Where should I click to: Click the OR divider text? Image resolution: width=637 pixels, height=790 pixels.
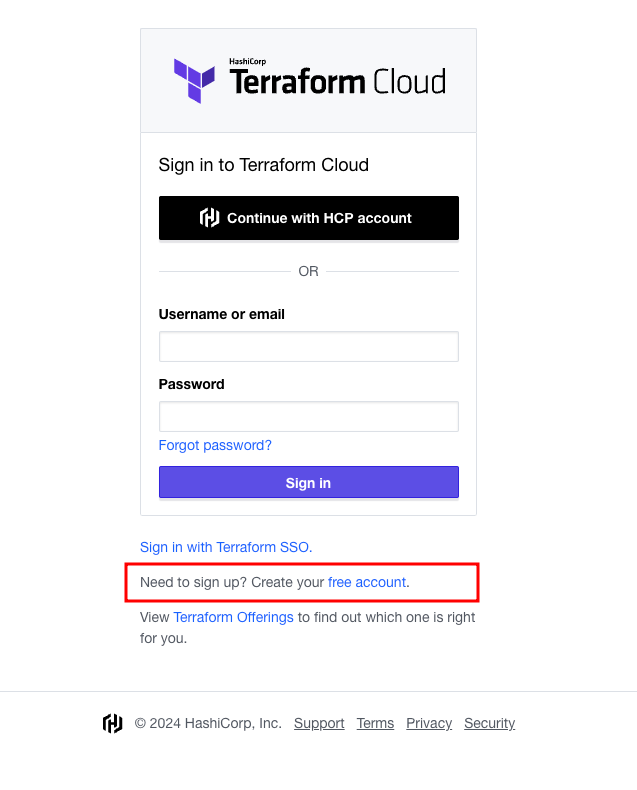pyautogui.click(x=308, y=271)
